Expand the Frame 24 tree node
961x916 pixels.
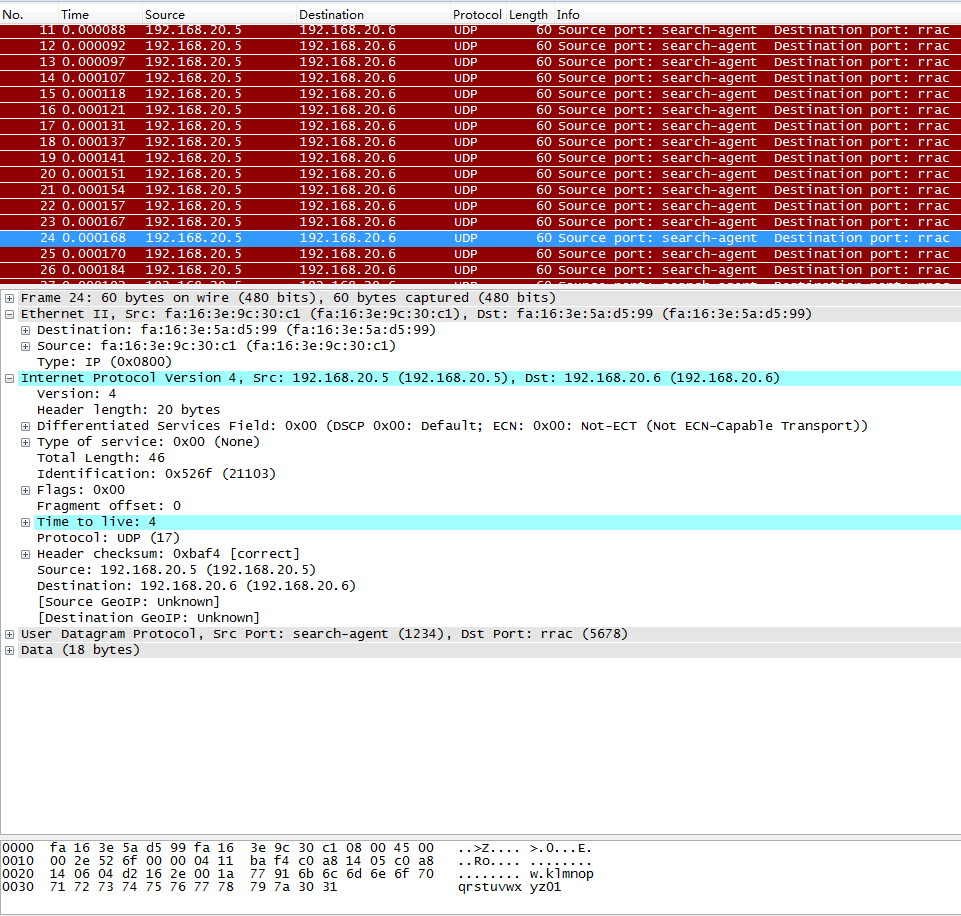point(9,298)
